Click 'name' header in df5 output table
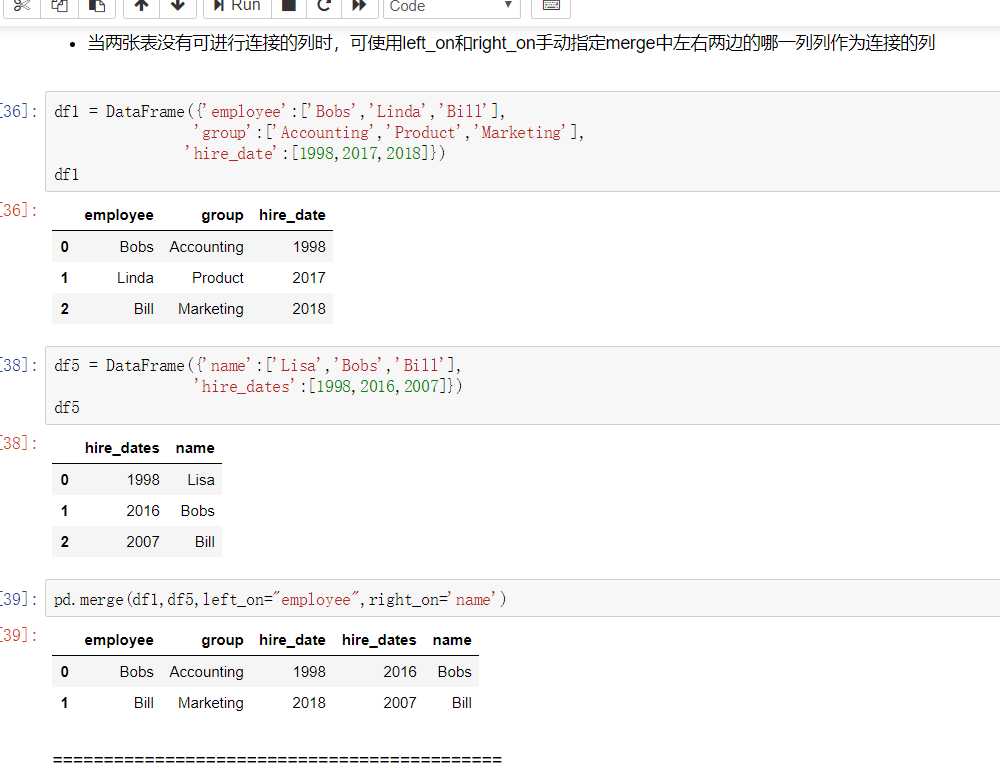 point(195,448)
